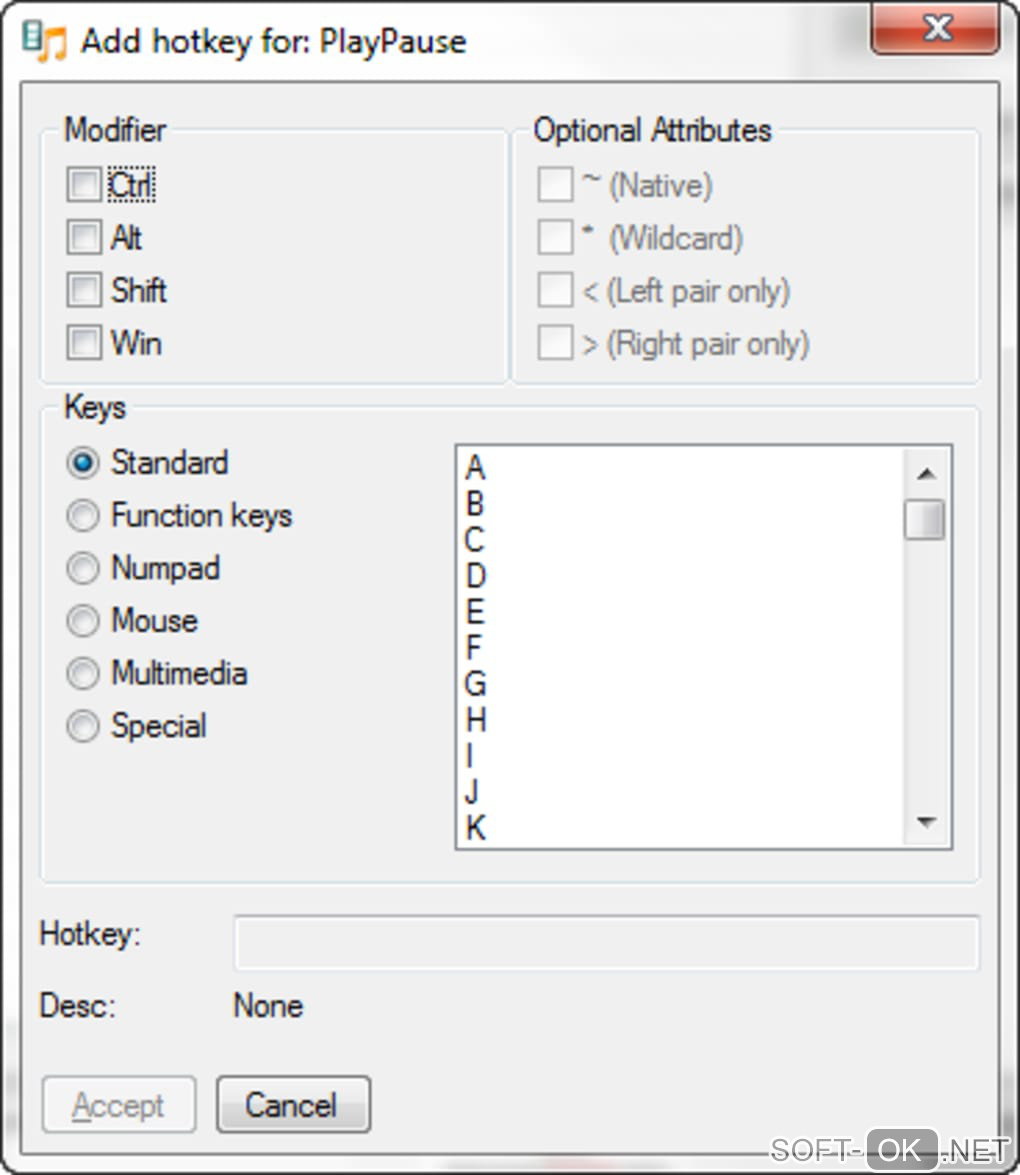Tick the Win modifier checkbox
This screenshot has width=1020, height=1175.
pyautogui.click(x=84, y=344)
